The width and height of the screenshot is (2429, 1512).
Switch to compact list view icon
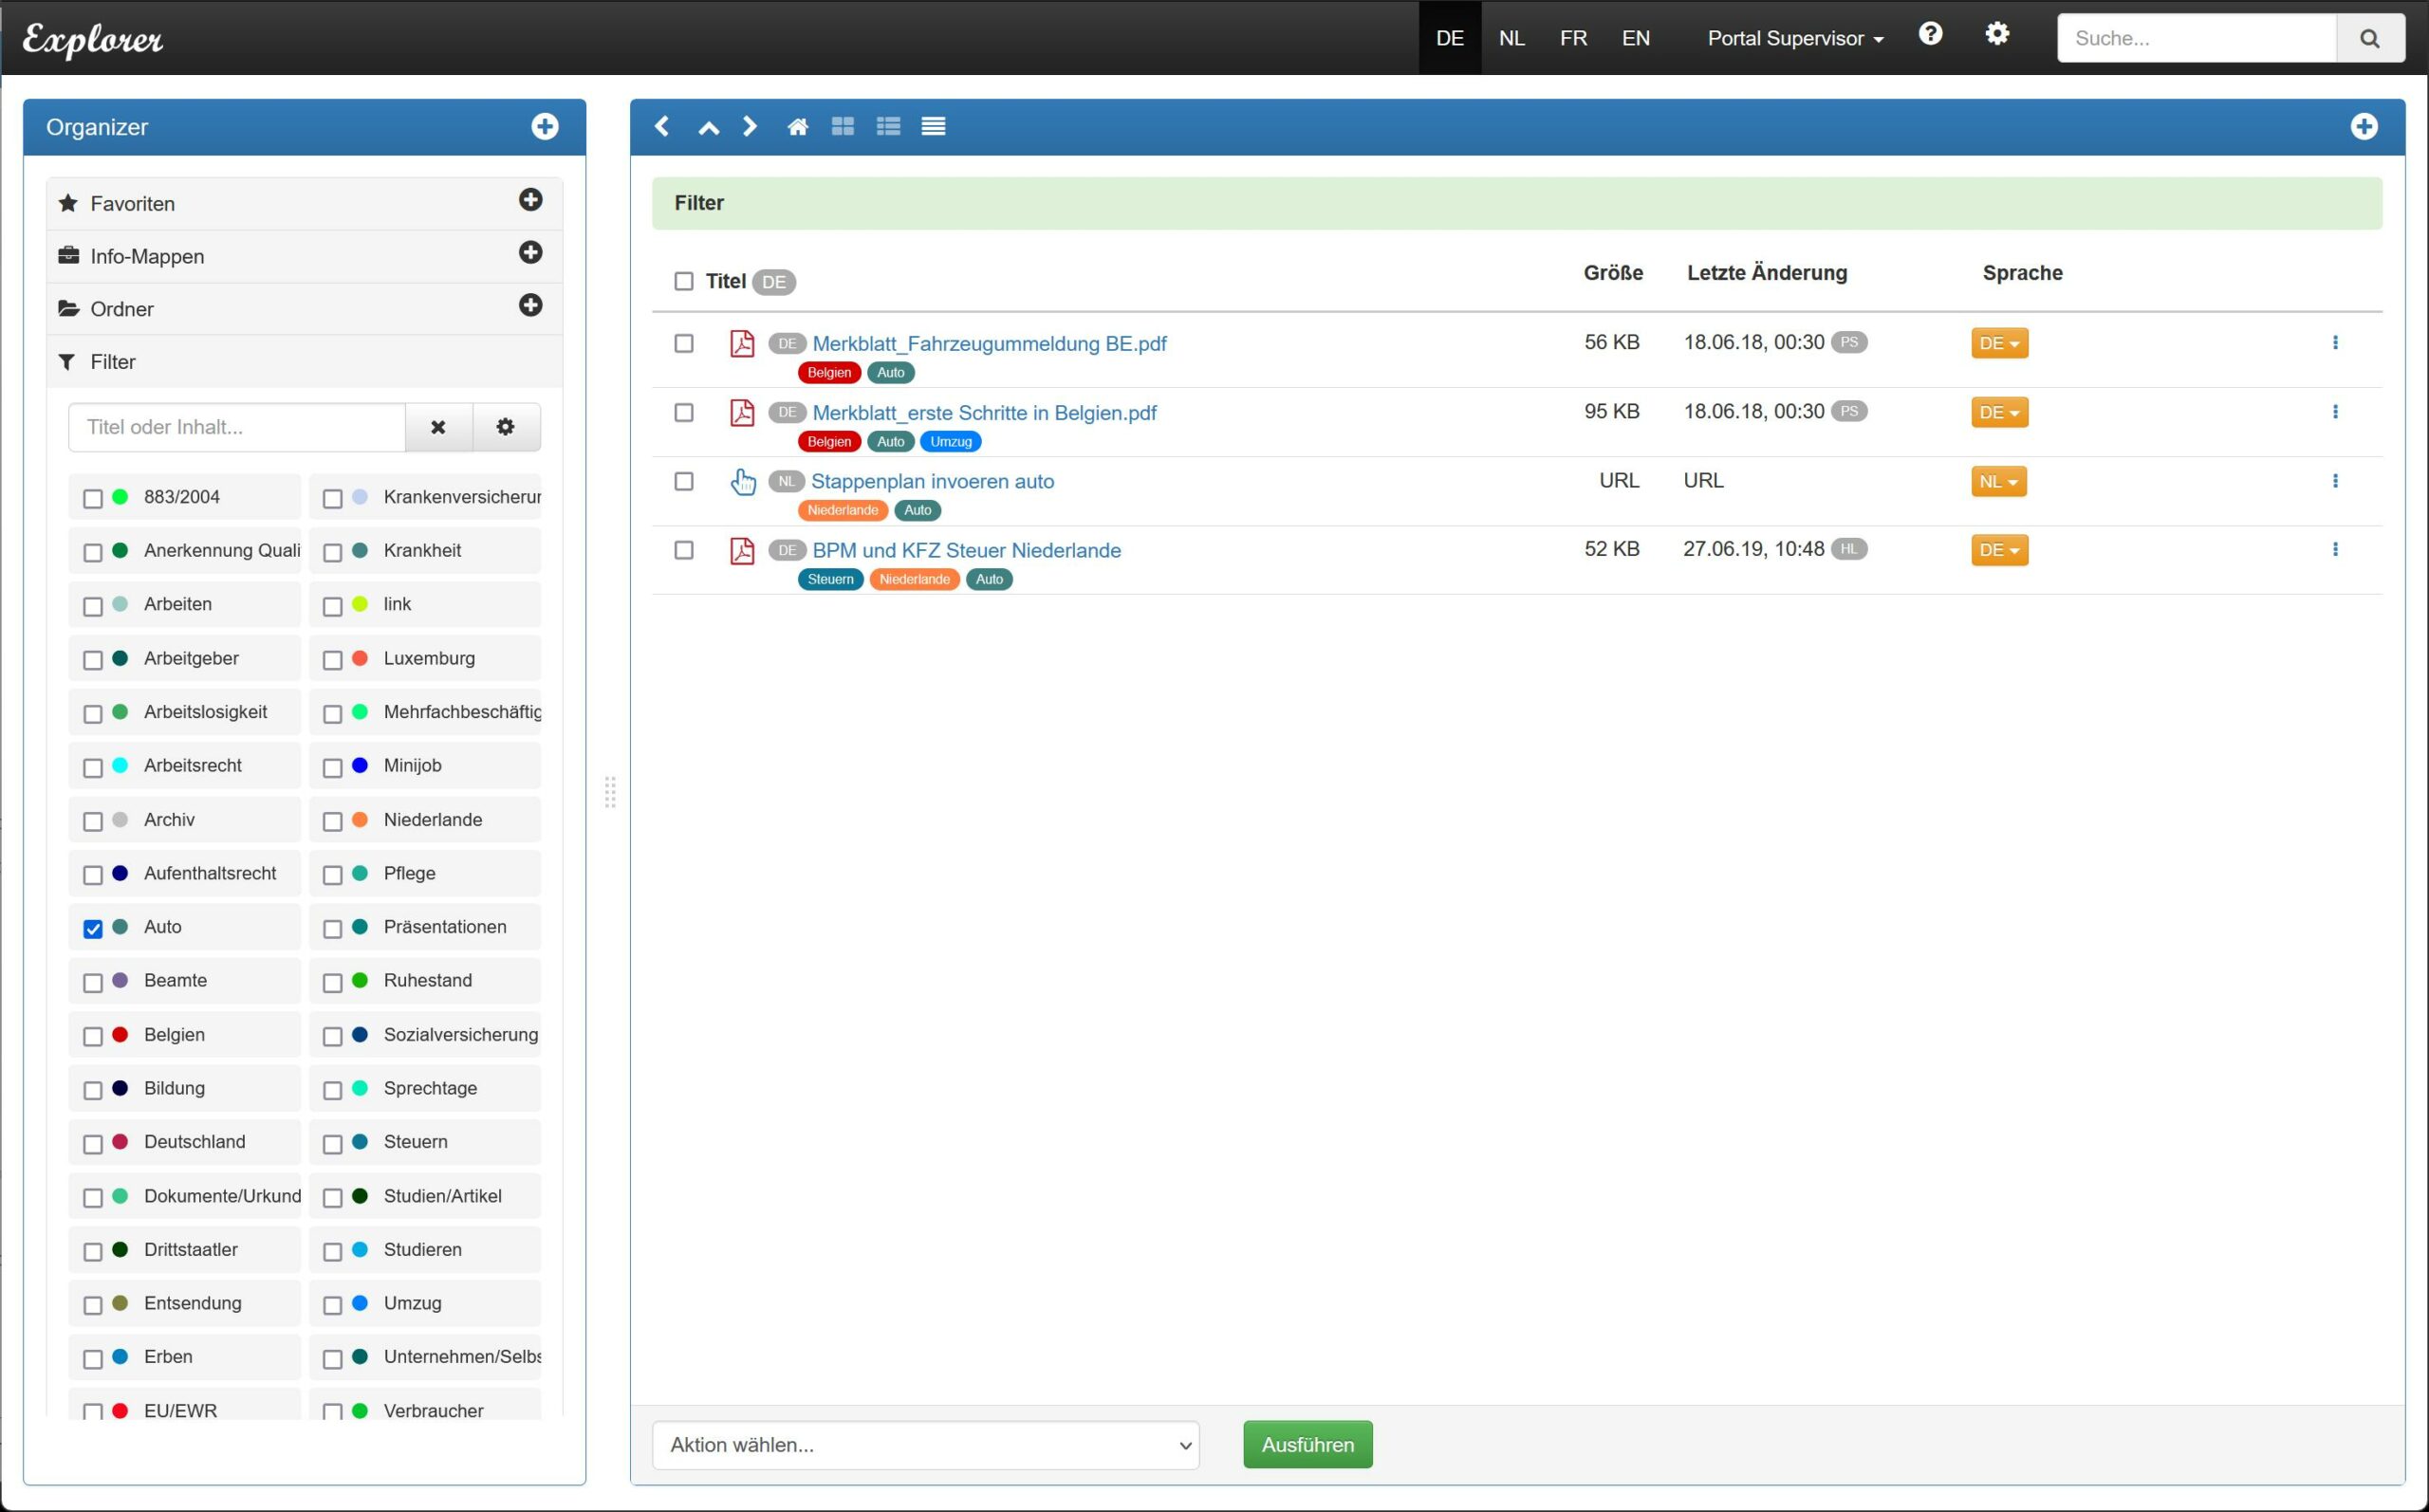pyautogui.click(x=933, y=127)
